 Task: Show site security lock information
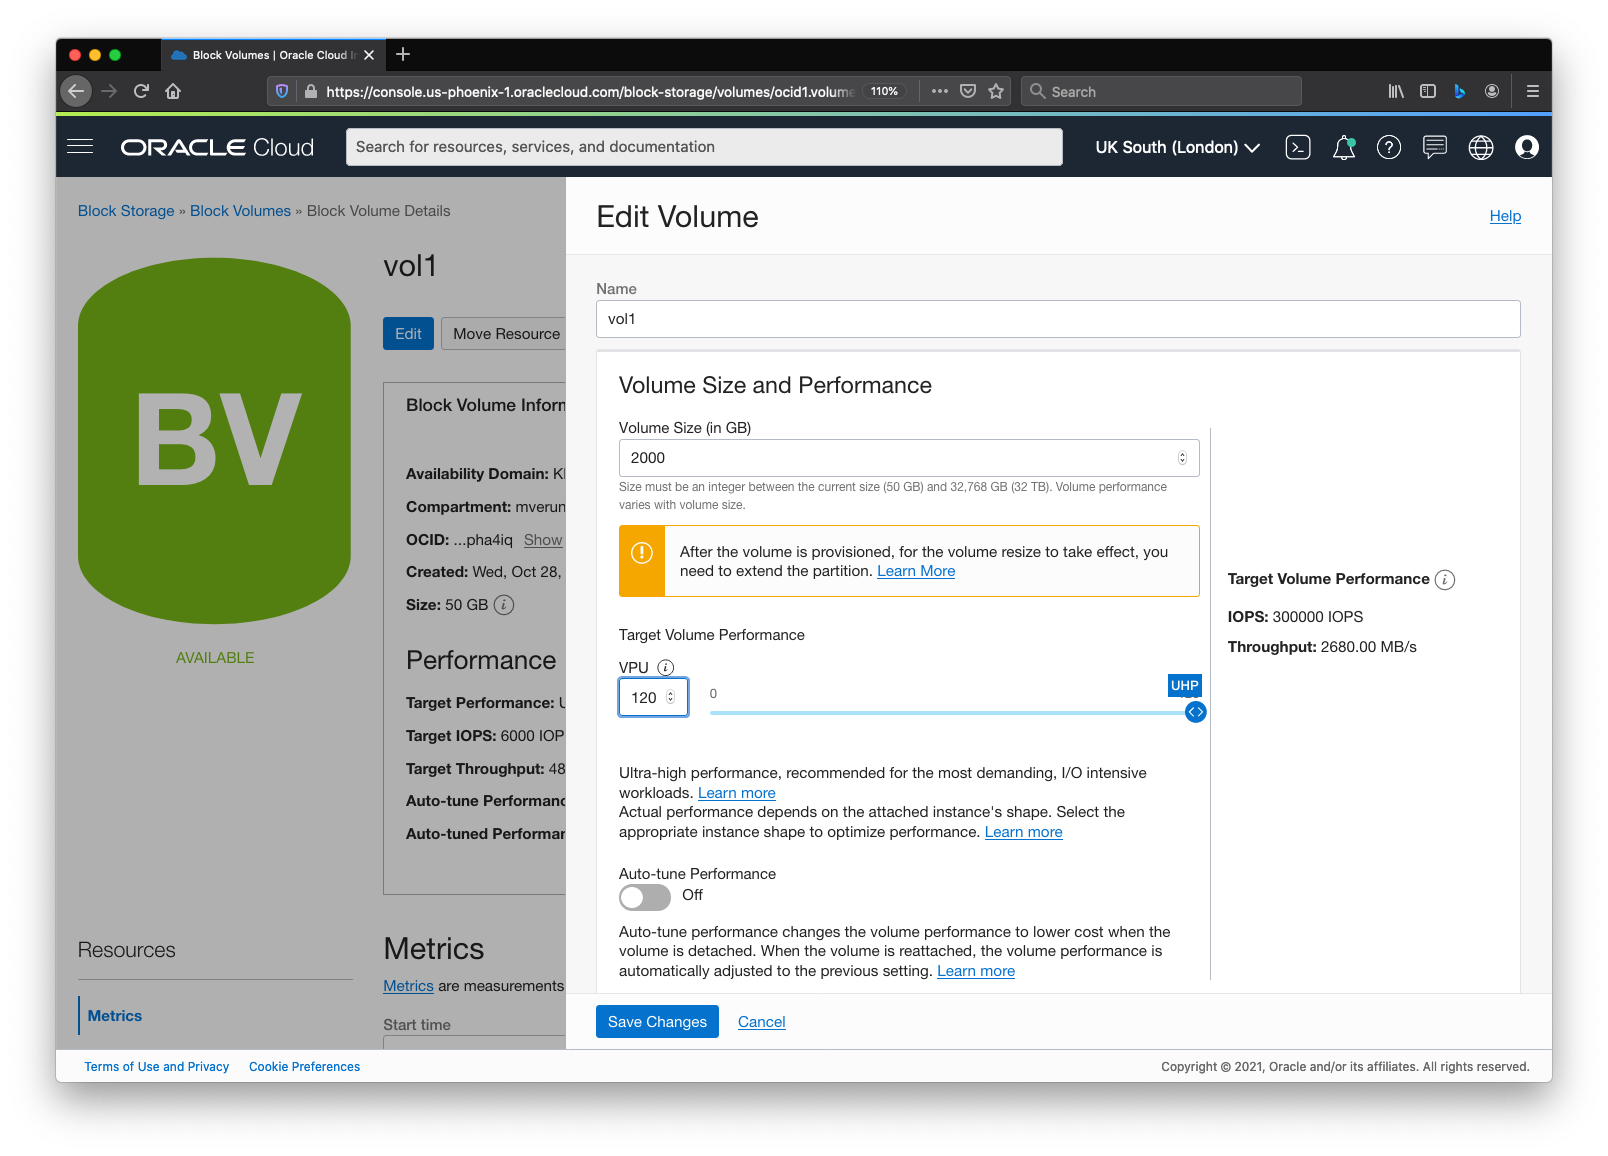(311, 91)
